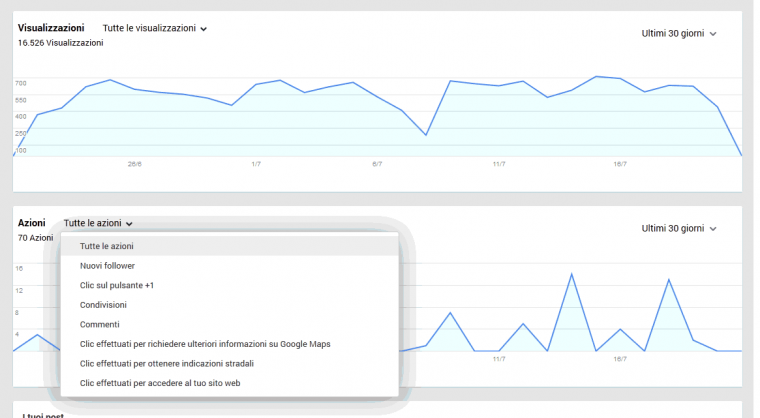Click the '12' axis label on actions chart
Viewport: 760px width, 418px height.
coord(19,290)
